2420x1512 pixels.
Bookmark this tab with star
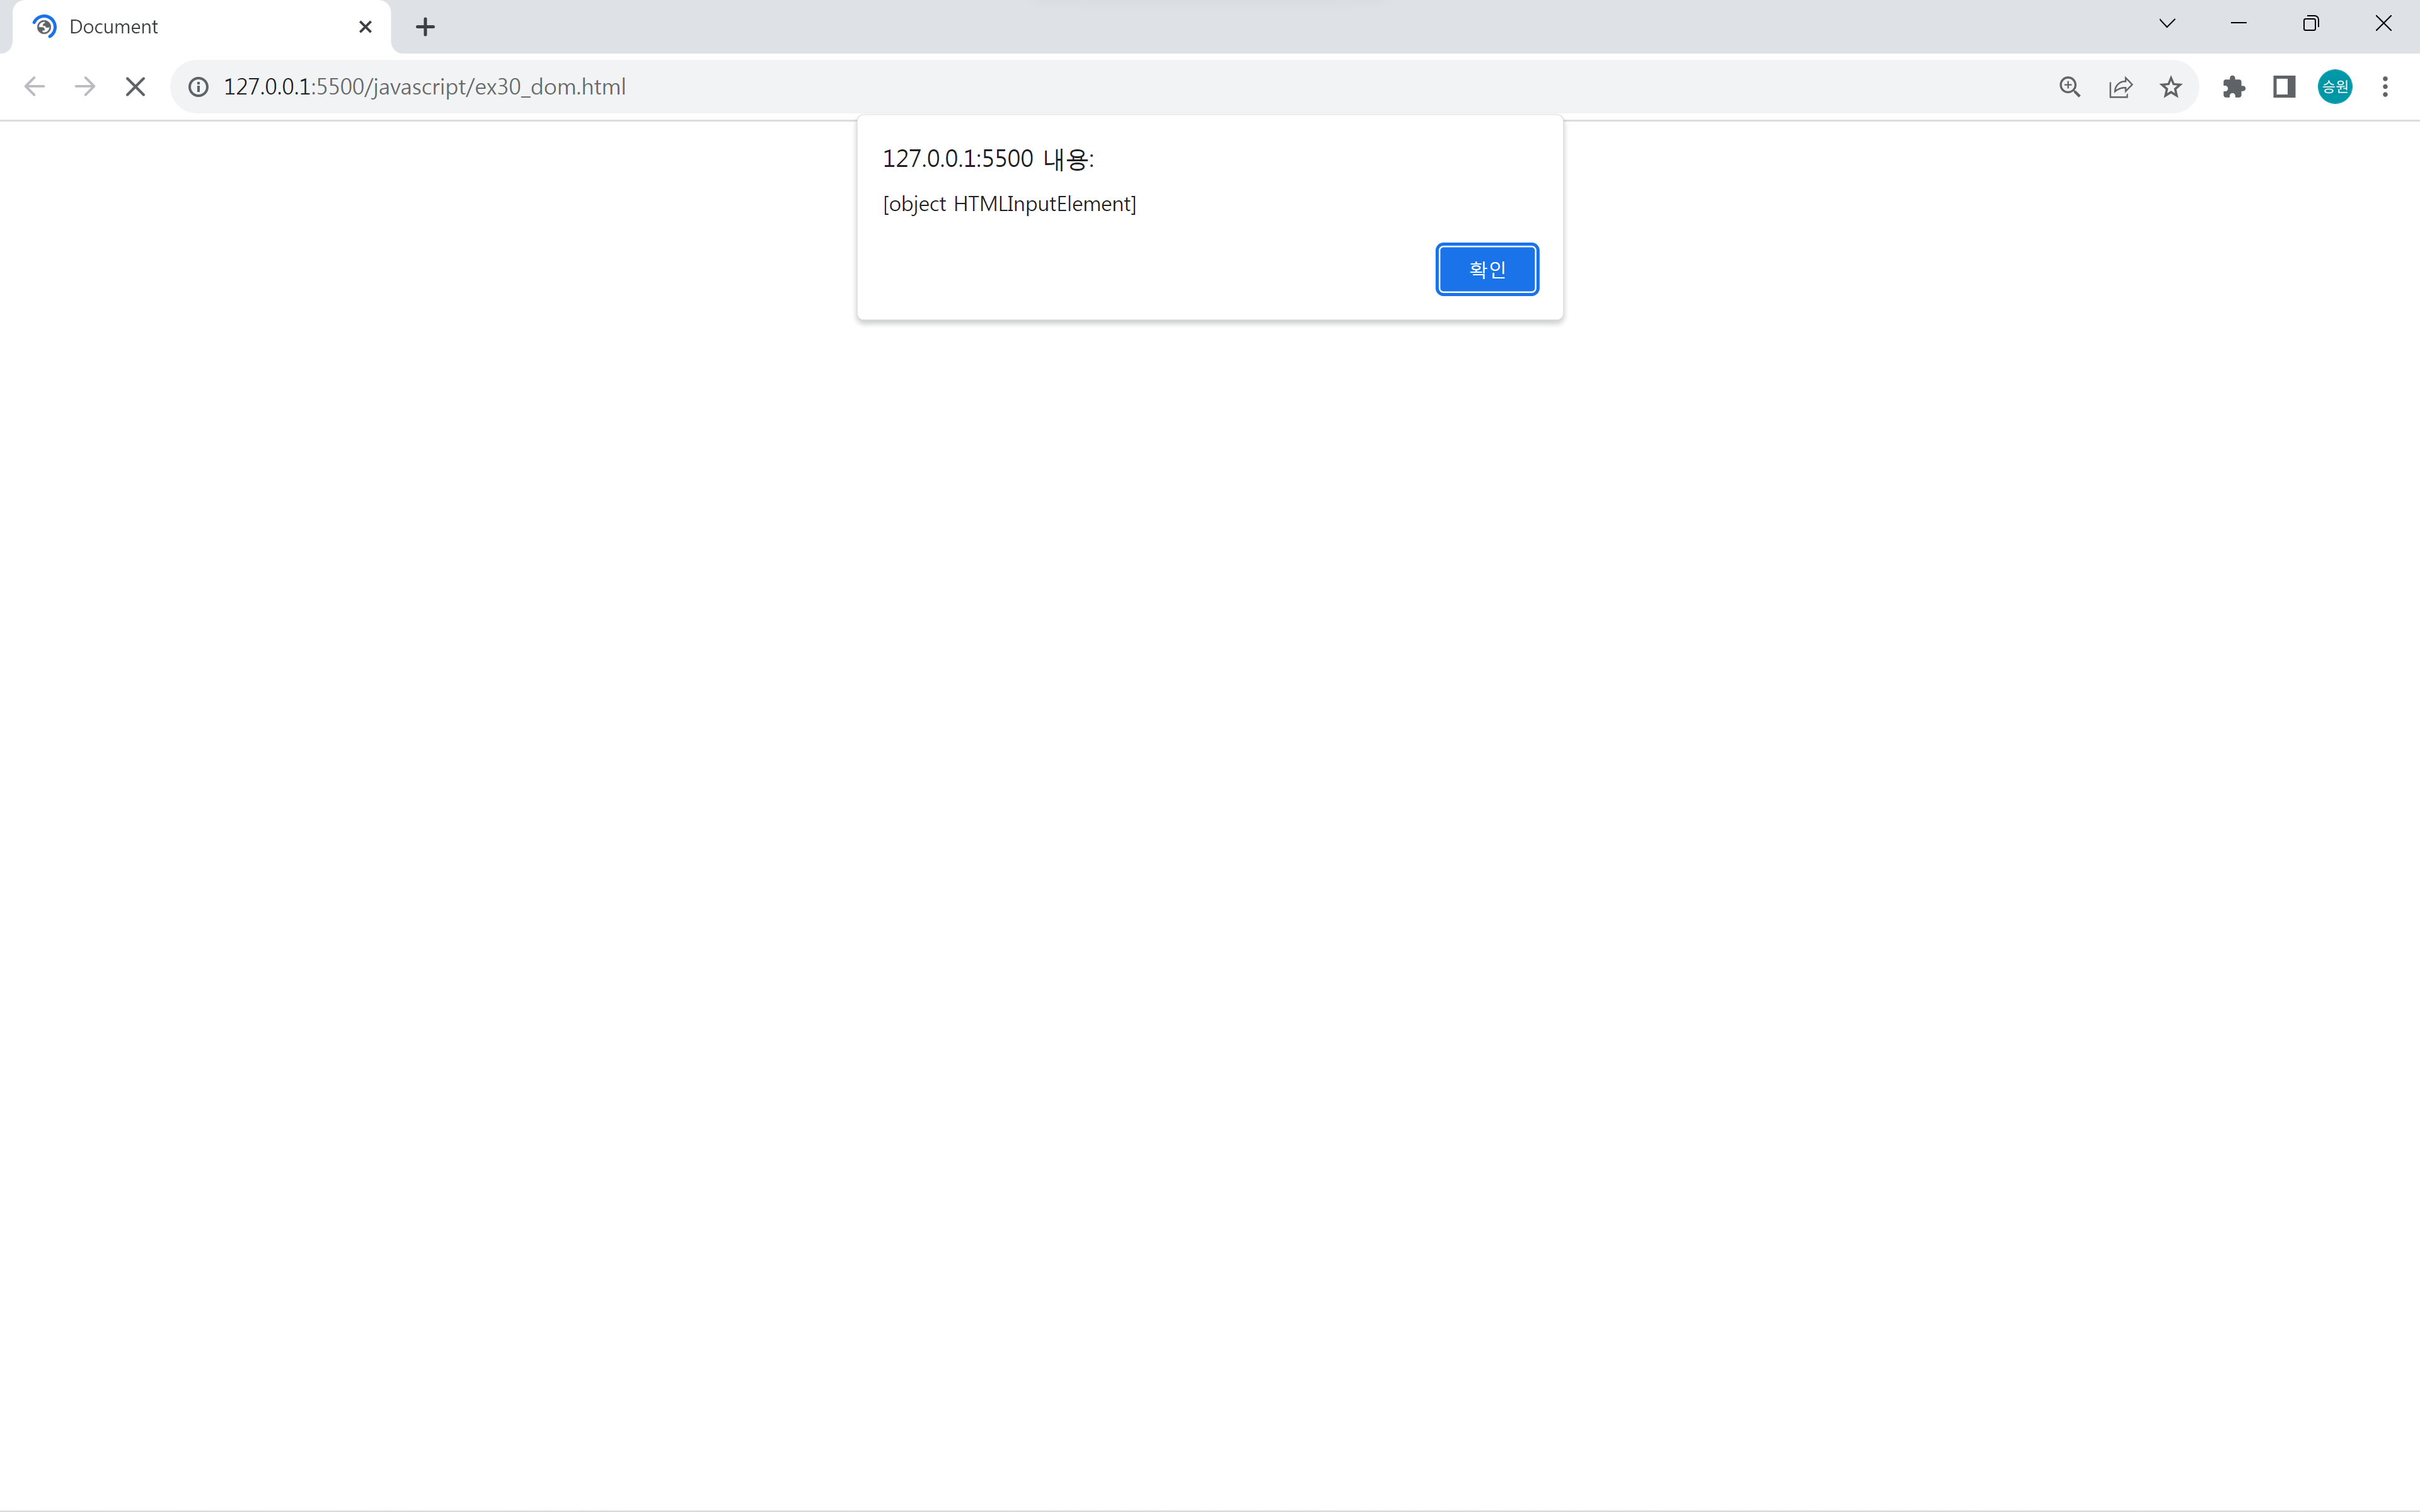click(2170, 87)
